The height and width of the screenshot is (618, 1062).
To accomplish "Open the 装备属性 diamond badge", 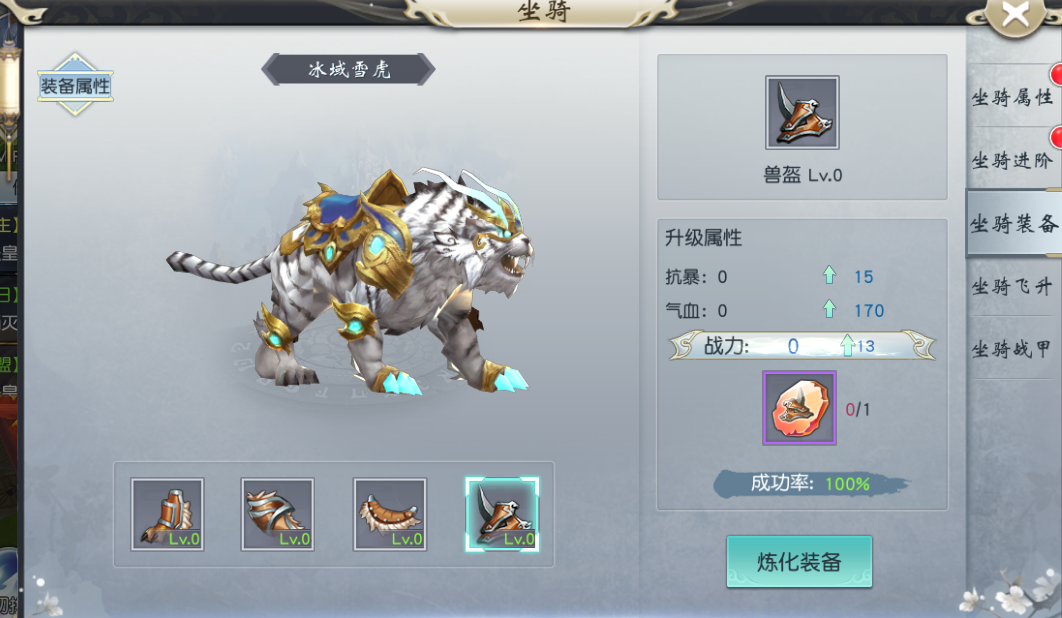I will (75, 85).
